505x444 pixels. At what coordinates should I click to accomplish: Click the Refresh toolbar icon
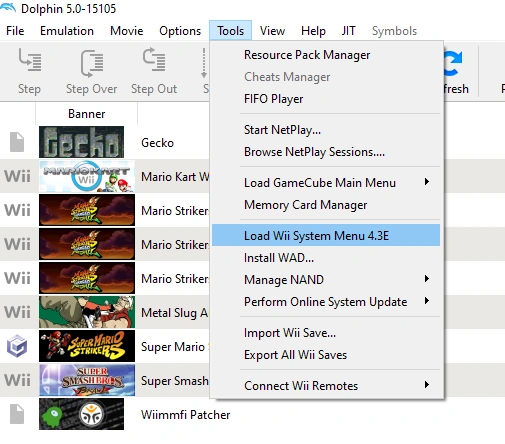click(x=453, y=63)
